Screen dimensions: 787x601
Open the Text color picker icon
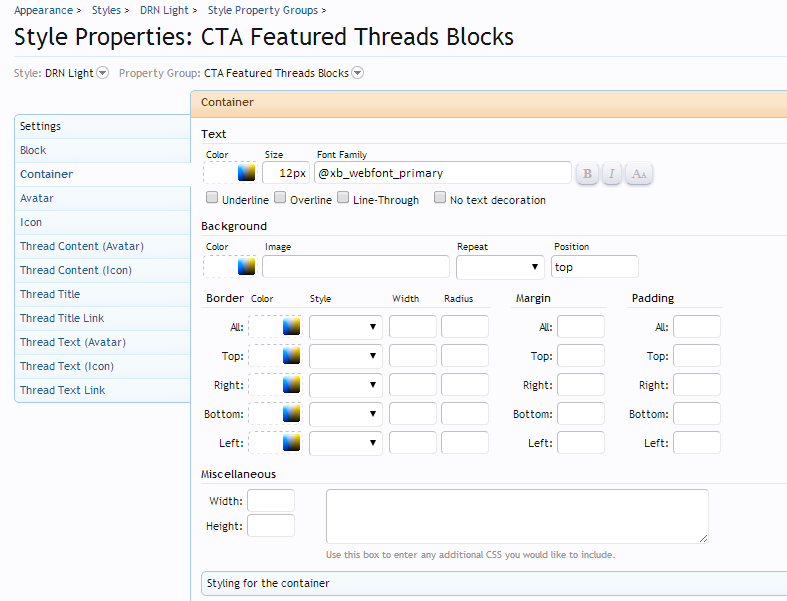(x=246, y=173)
